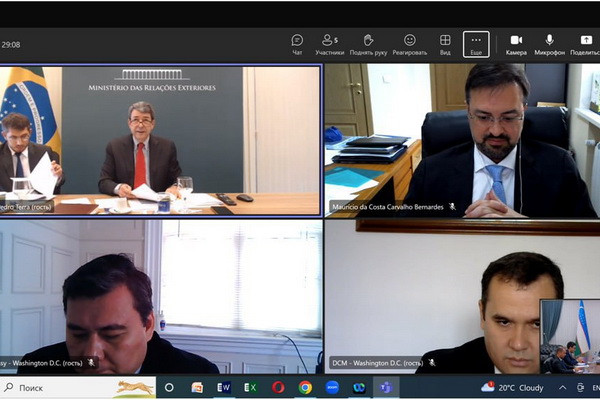Mute or unmute the microphone
Image resolution: width=600 pixels, height=400 pixels.
coord(549,44)
